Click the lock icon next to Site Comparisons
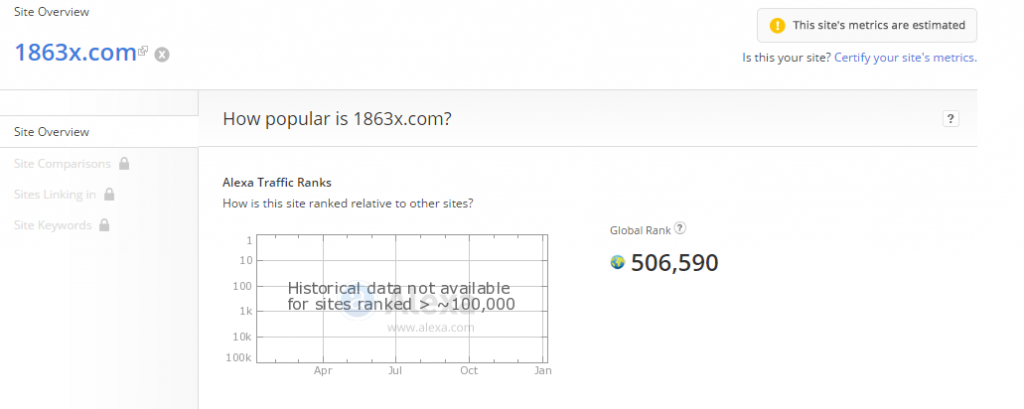Viewport: 1024px width, 409px height. 124,163
